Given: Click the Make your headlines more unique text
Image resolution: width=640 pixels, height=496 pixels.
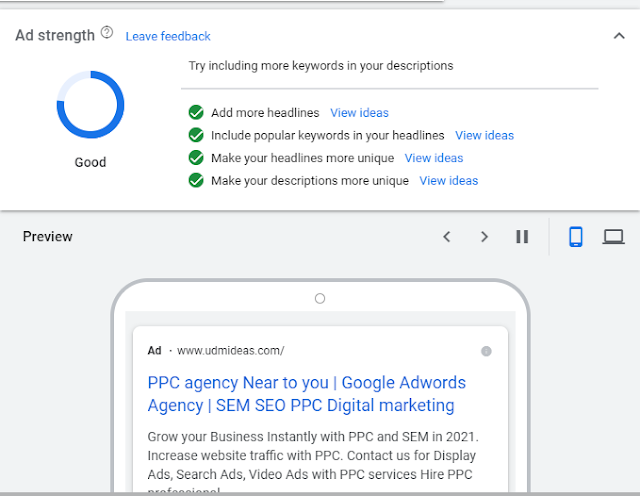Looking at the screenshot, I should pos(302,158).
